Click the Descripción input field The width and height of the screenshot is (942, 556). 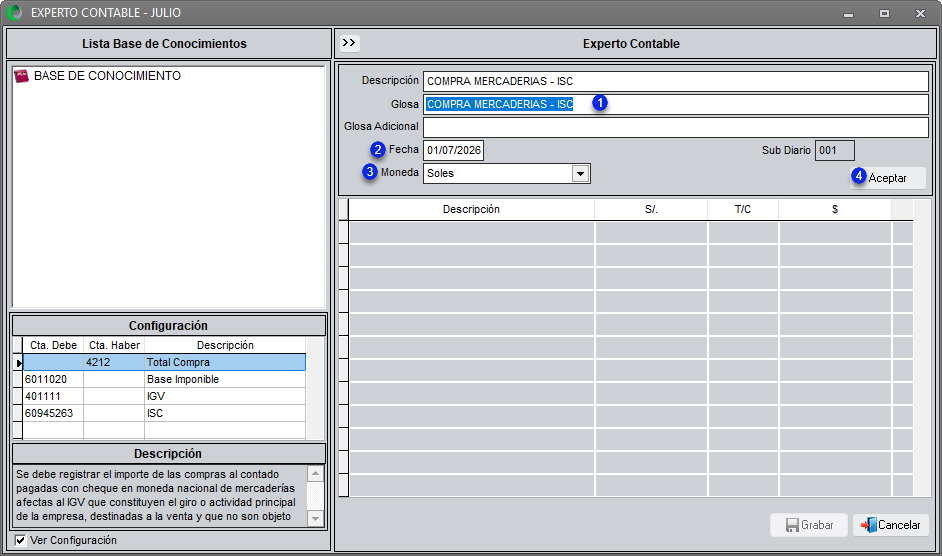click(x=676, y=81)
